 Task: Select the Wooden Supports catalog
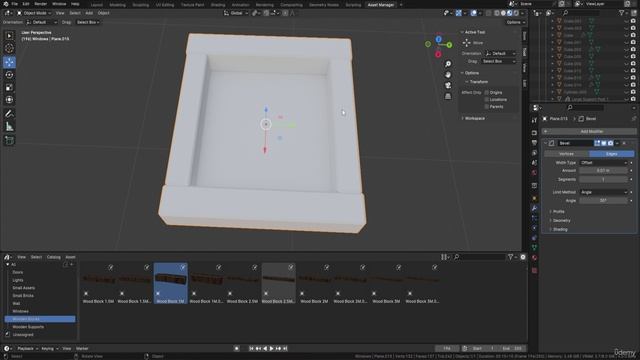[x=28, y=327]
